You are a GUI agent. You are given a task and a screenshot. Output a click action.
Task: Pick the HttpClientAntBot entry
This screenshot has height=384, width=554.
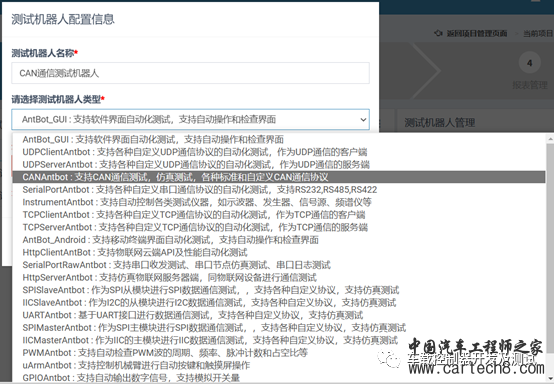279,252
